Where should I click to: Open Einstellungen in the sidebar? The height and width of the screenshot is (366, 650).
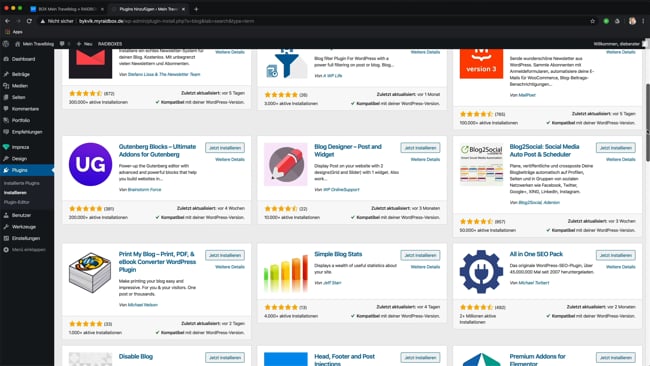26,239
